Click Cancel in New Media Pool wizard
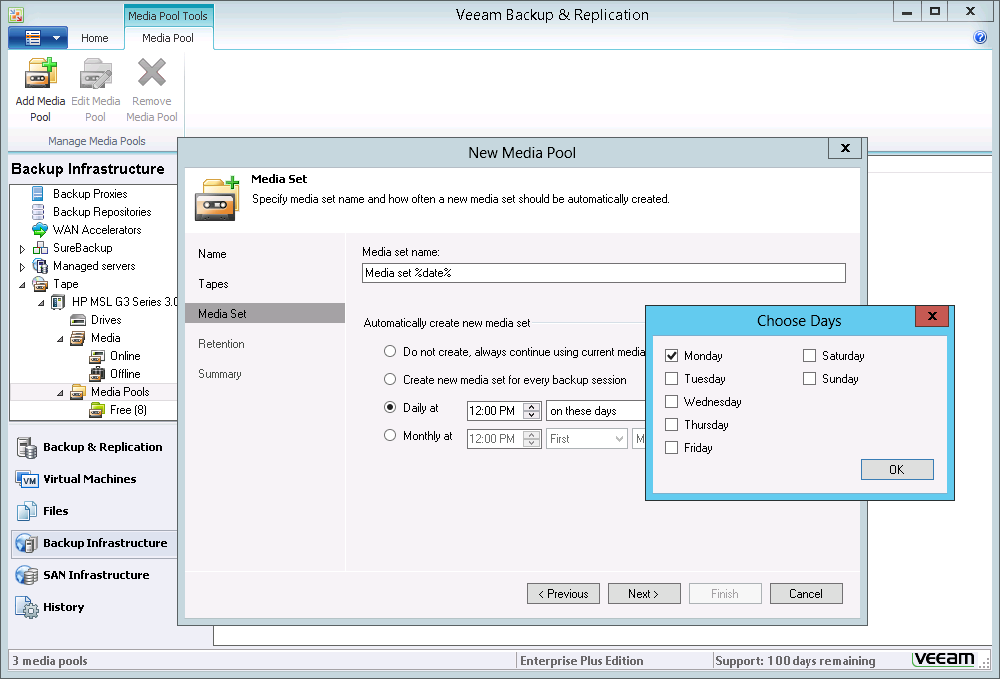1000x679 pixels. (806, 594)
